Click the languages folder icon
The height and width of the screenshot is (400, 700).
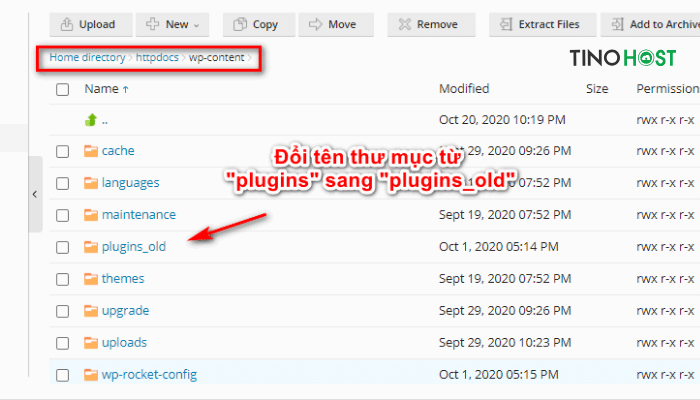[91, 183]
